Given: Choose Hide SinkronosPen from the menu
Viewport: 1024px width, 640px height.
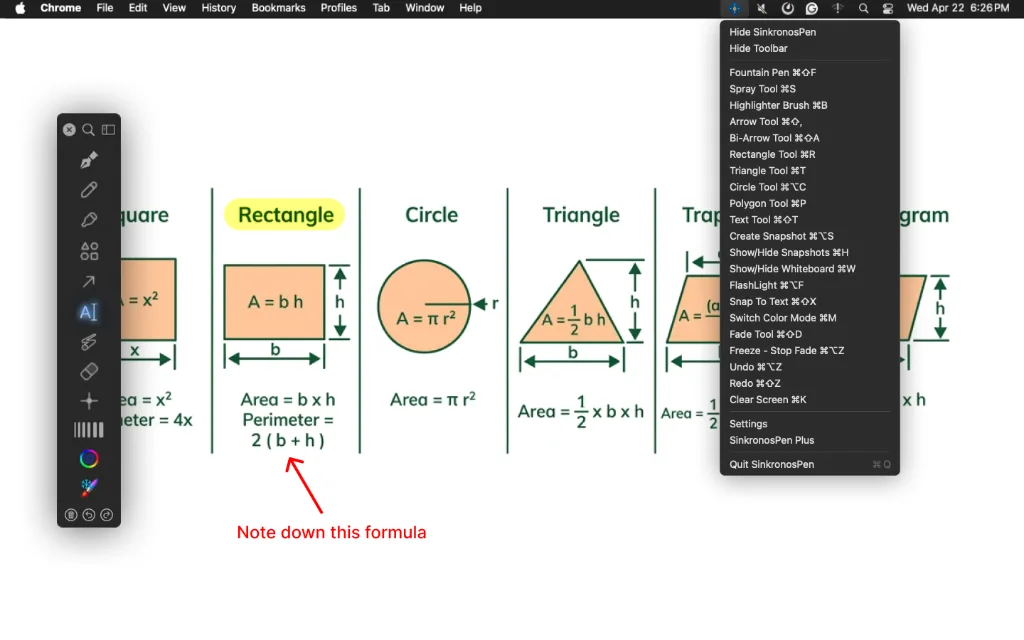Looking at the screenshot, I should click(x=810, y=32).
